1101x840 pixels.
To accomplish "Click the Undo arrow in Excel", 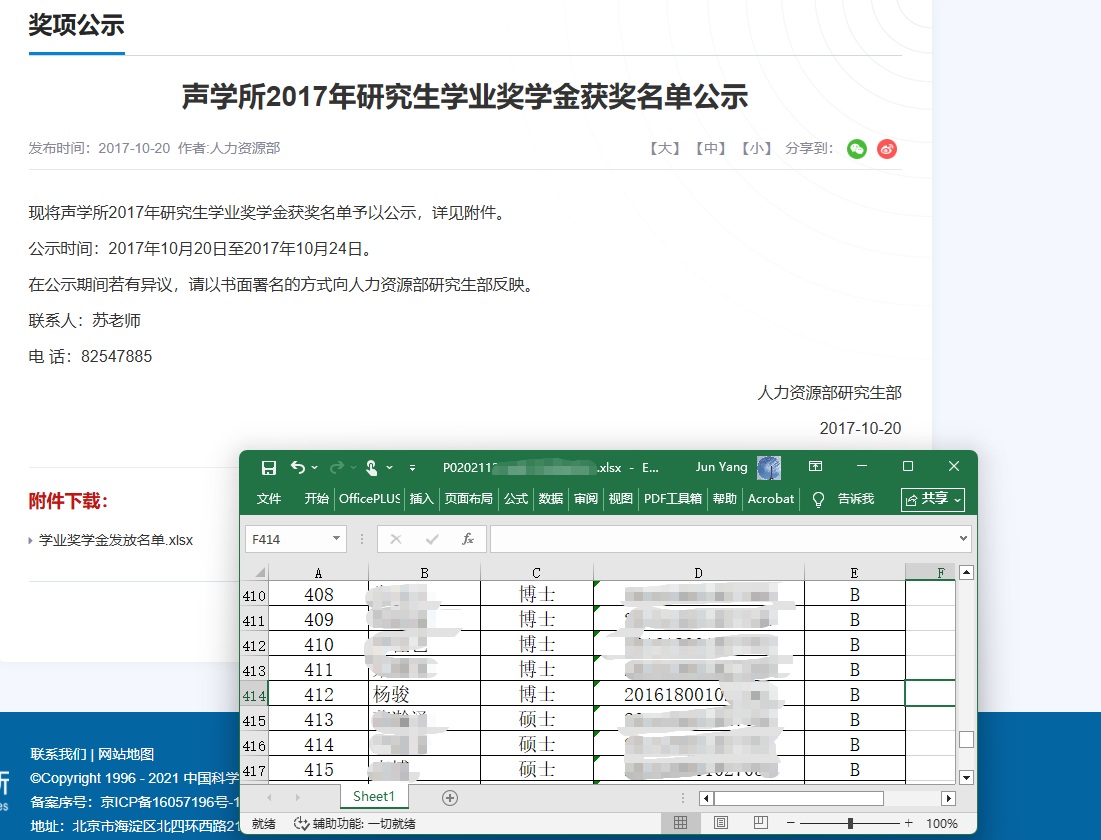I will point(297,467).
